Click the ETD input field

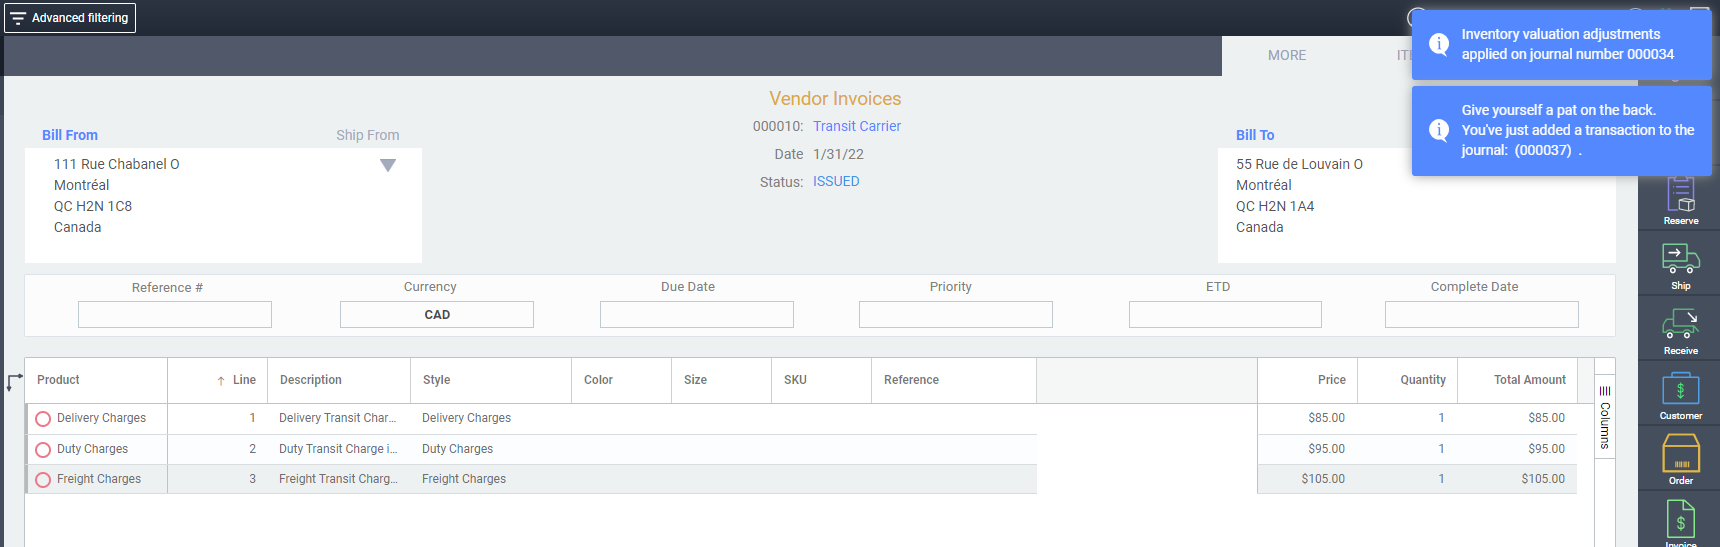(1225, 314)
